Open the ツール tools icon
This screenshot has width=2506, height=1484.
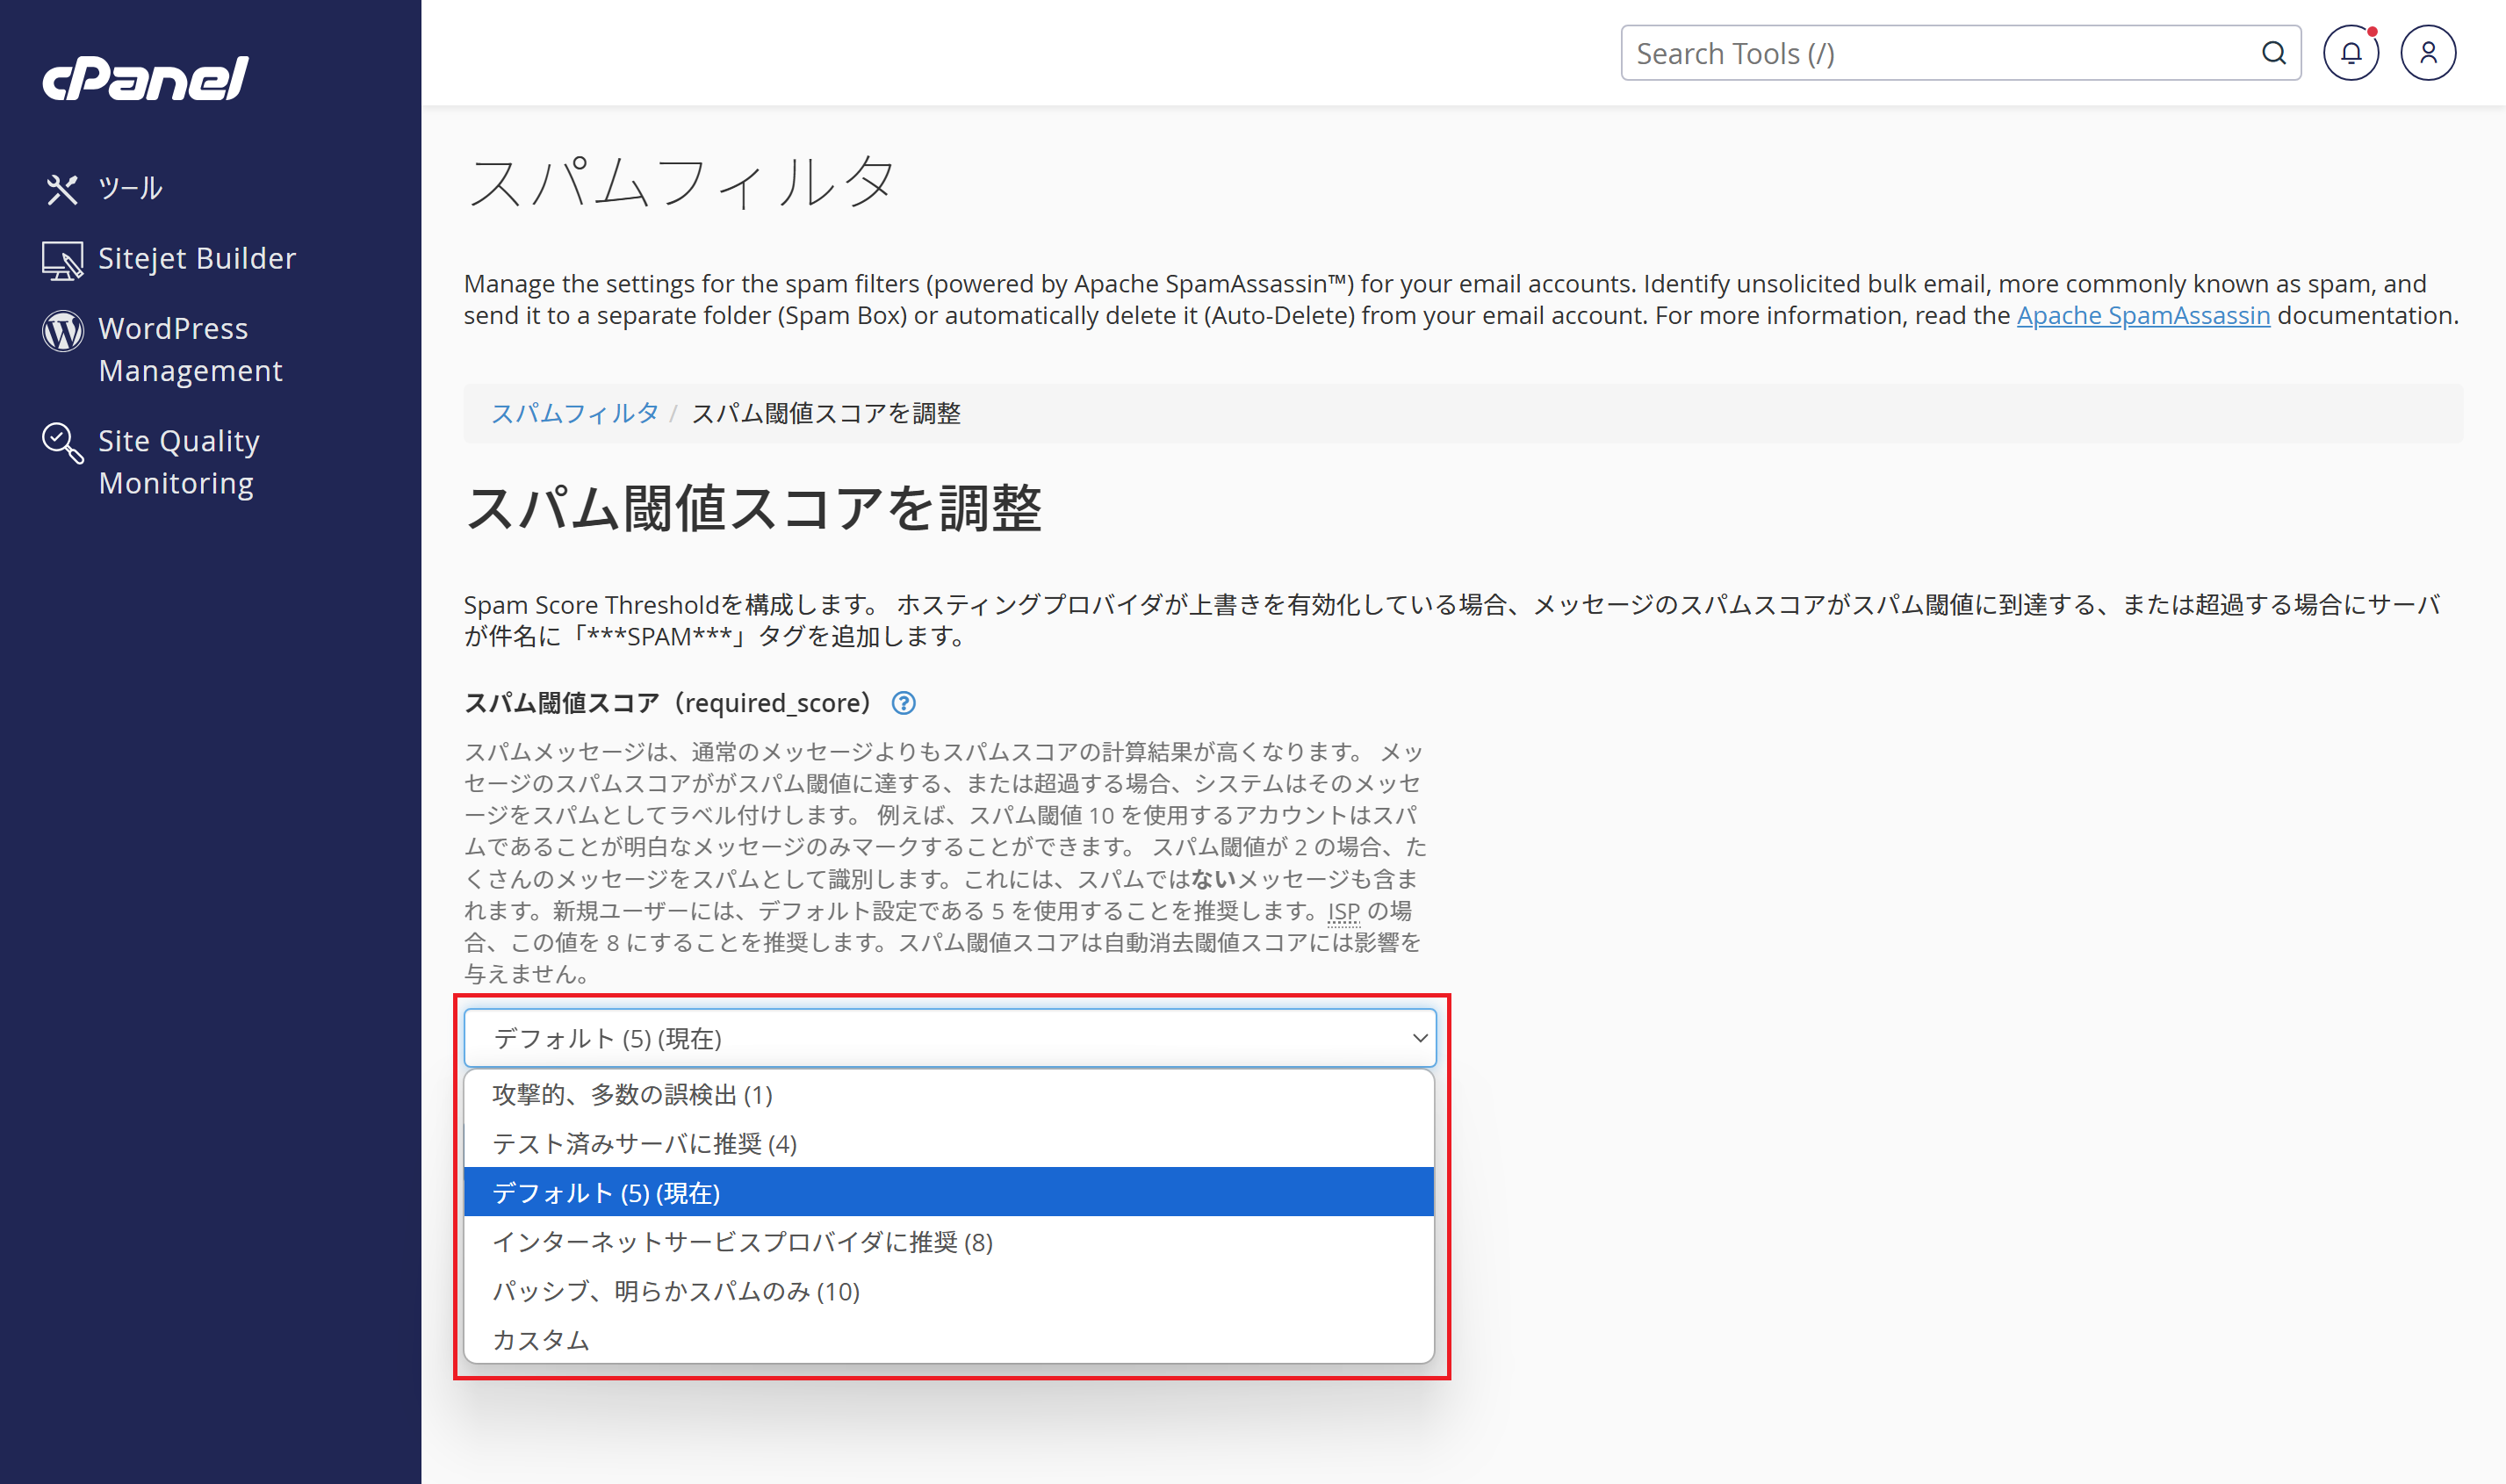62,189
